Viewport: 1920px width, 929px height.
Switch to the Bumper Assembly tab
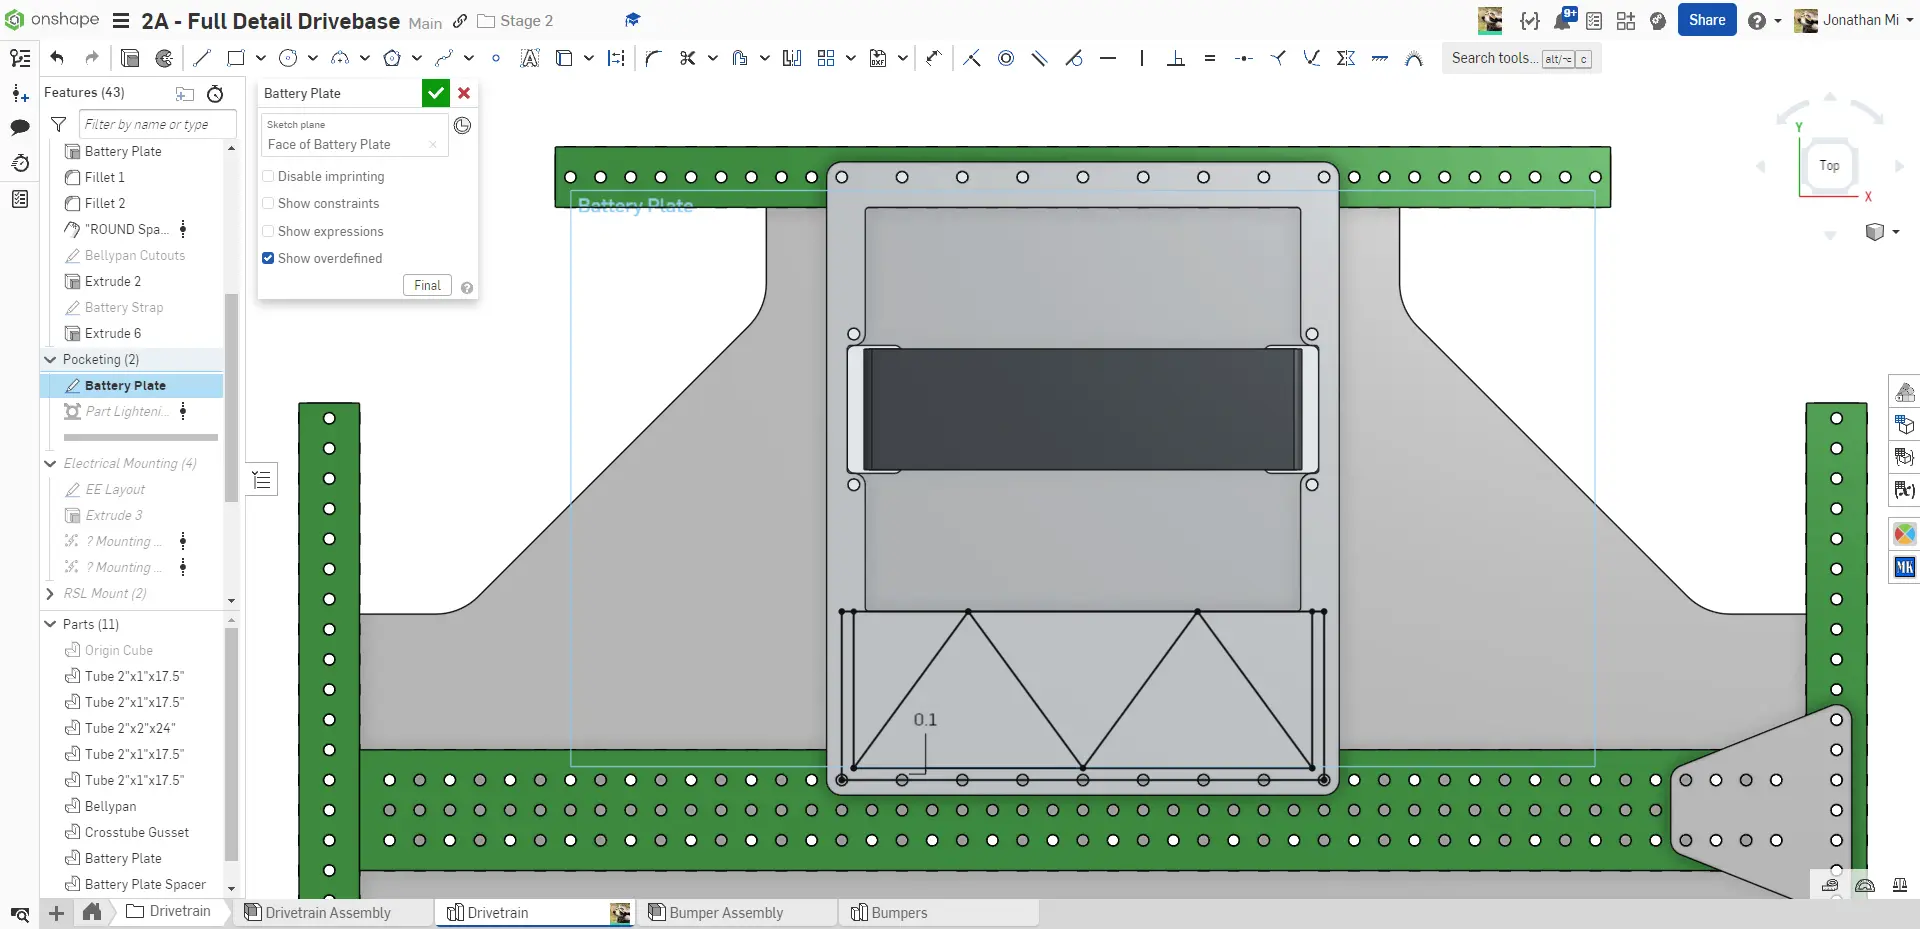(725, 912)
